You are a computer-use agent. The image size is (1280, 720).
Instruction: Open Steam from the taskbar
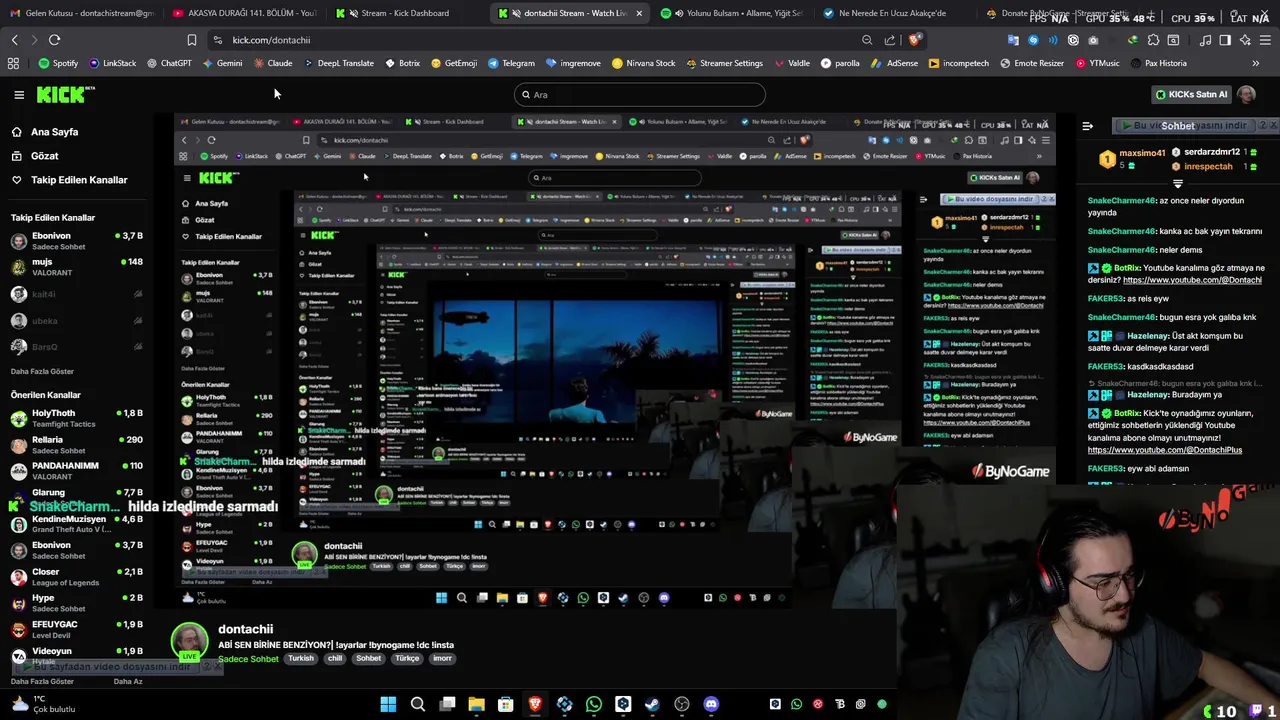pos(652,704)
